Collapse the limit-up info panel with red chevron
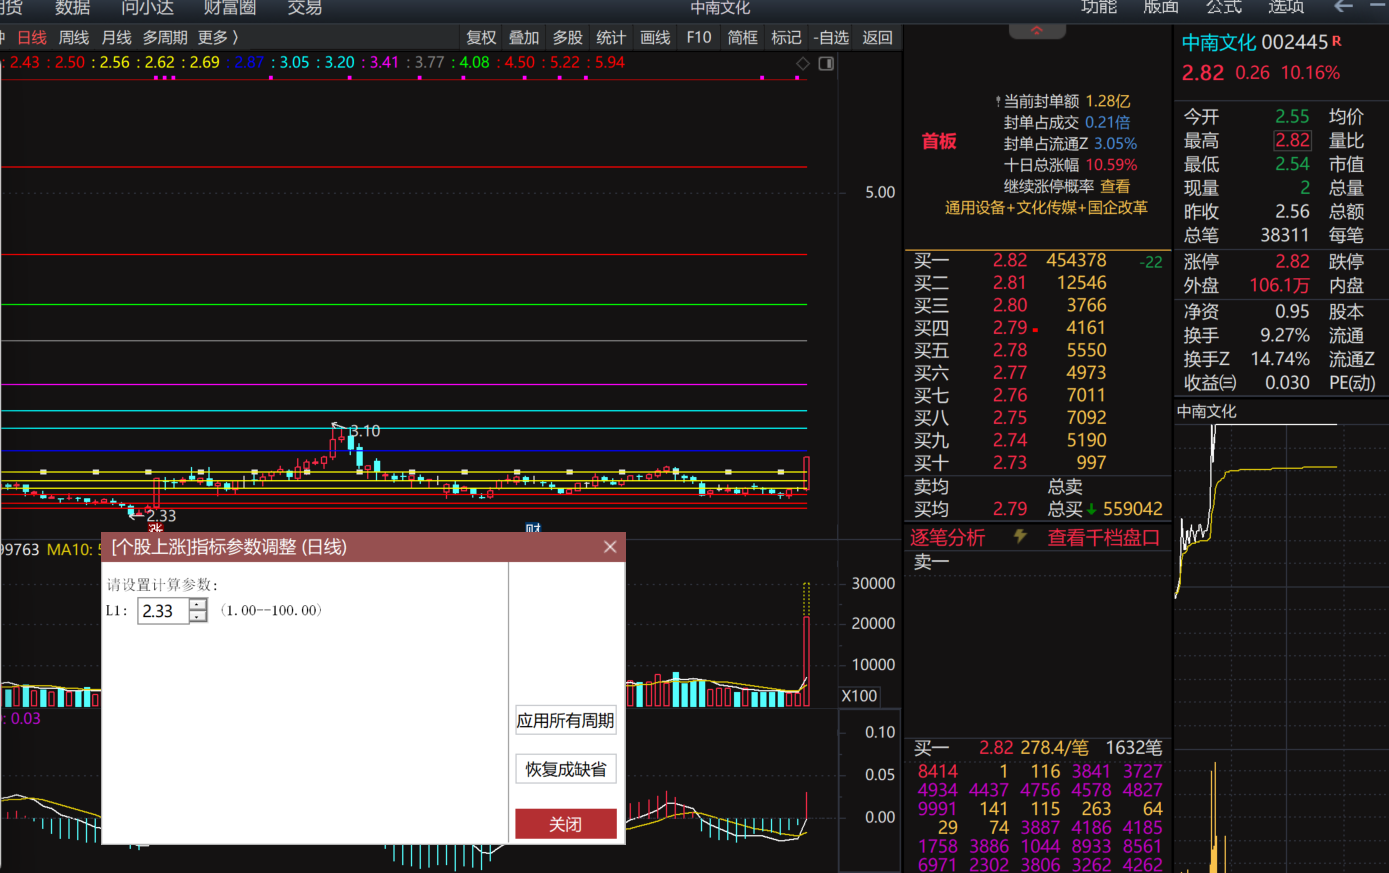 1037,31
